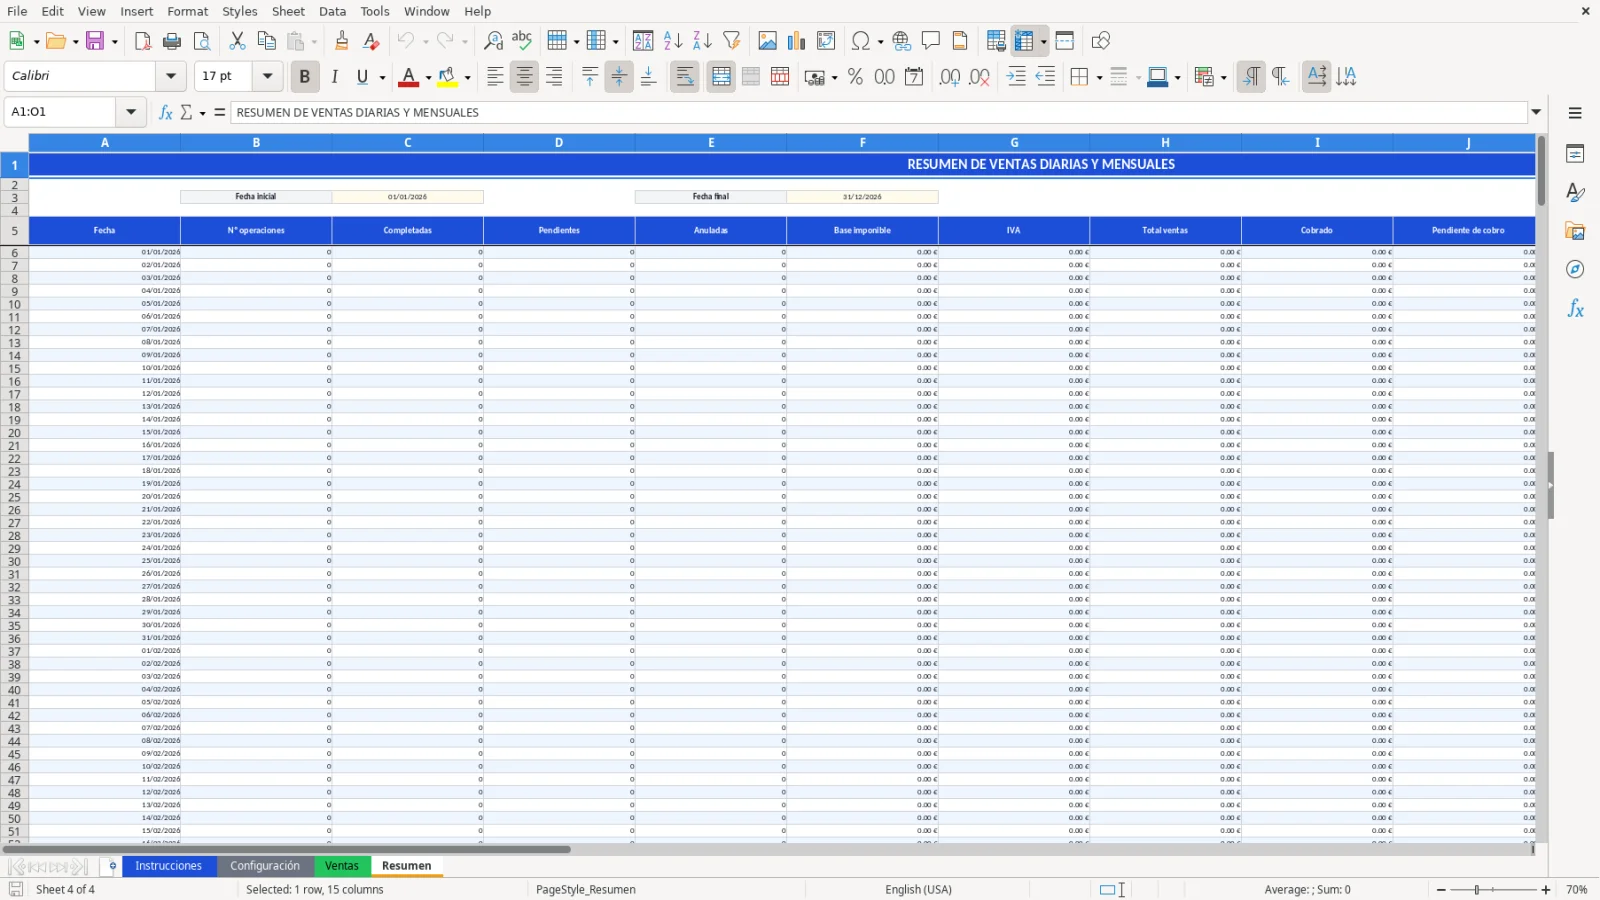
Task: Click the Insert Chart icon
Action: coord(796,41)
